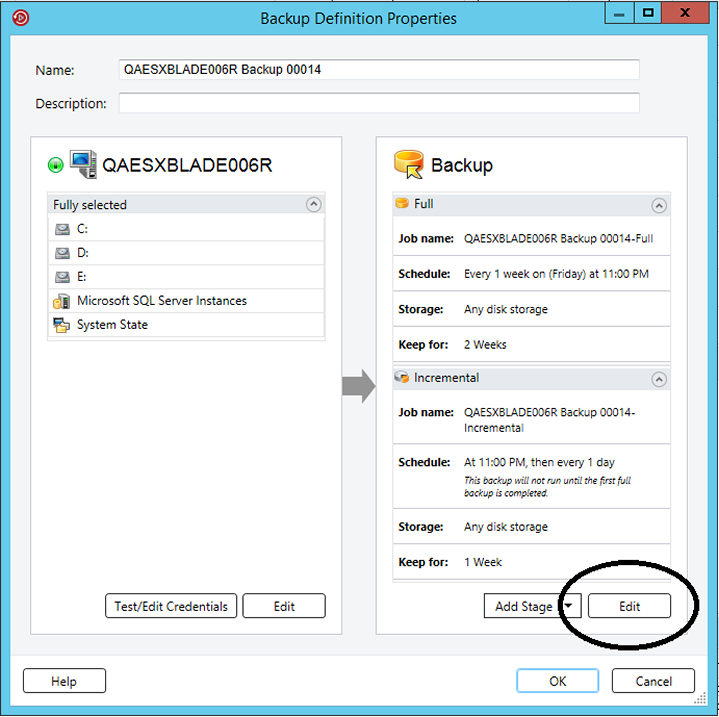Click the resize grip at dialog corner
The width and height of the screenshot is (719, 717).
700,699
